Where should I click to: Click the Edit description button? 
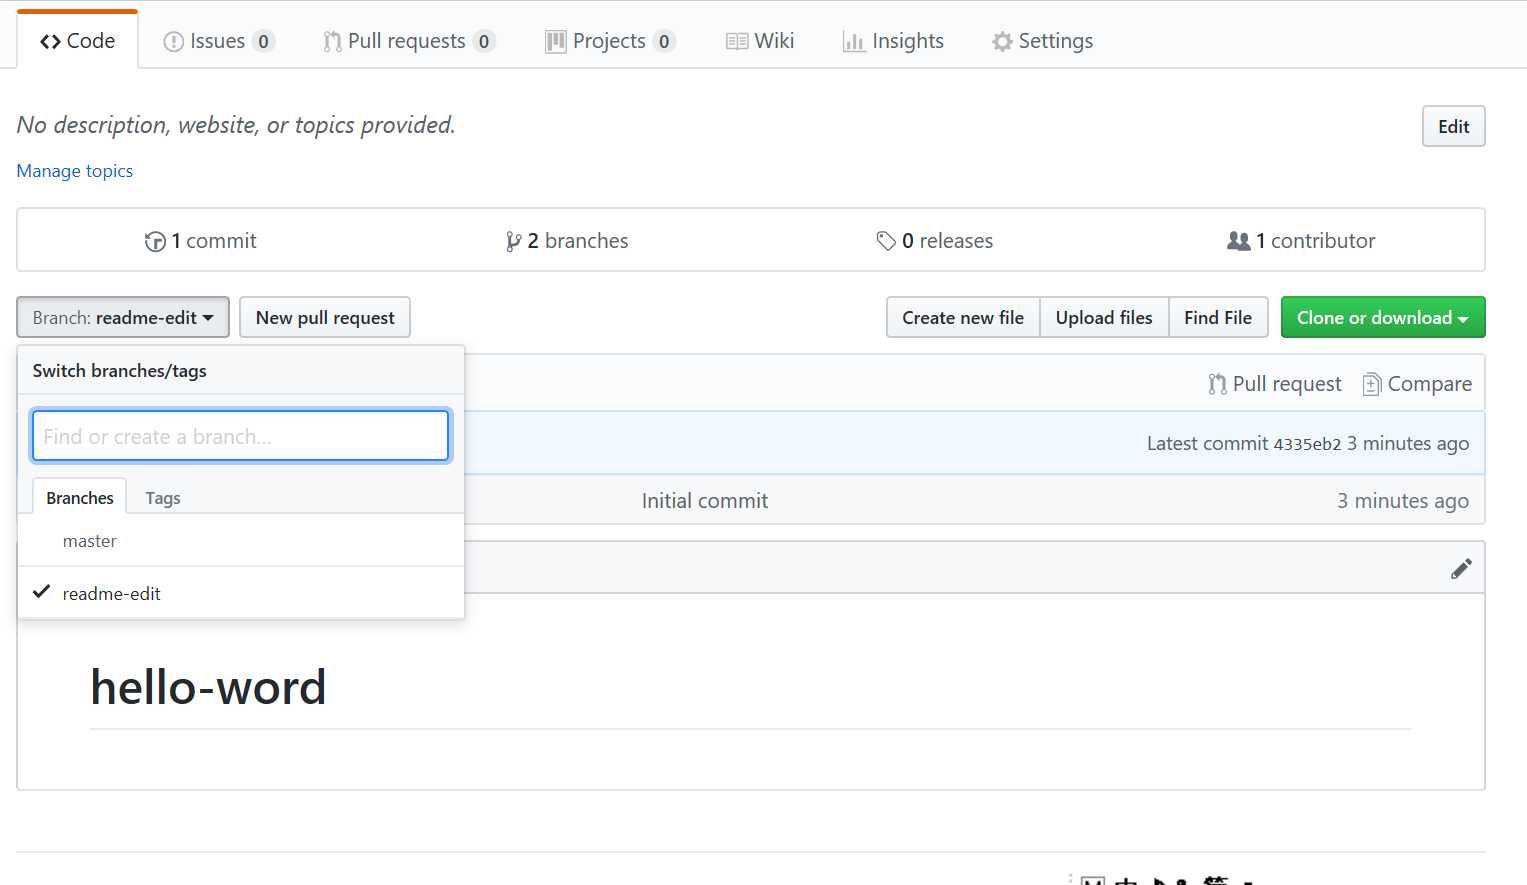(x=1453, y=126)
